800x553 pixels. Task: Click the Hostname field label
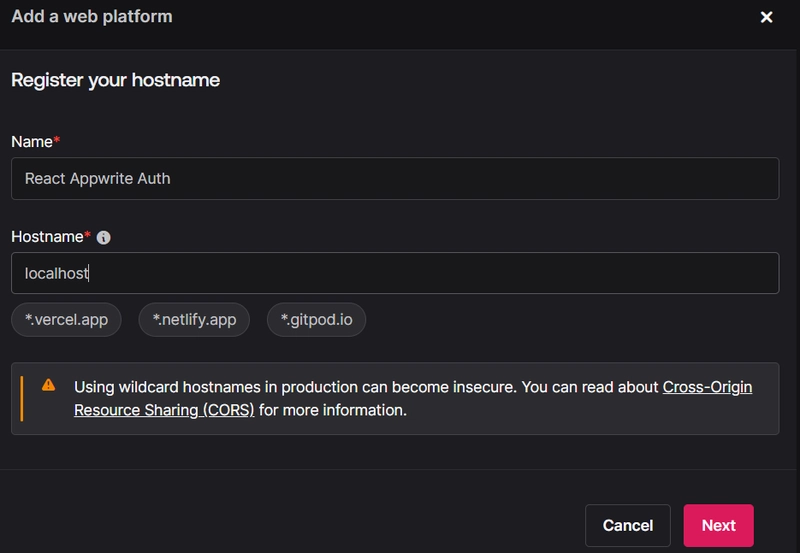click(x=47, y=237)
